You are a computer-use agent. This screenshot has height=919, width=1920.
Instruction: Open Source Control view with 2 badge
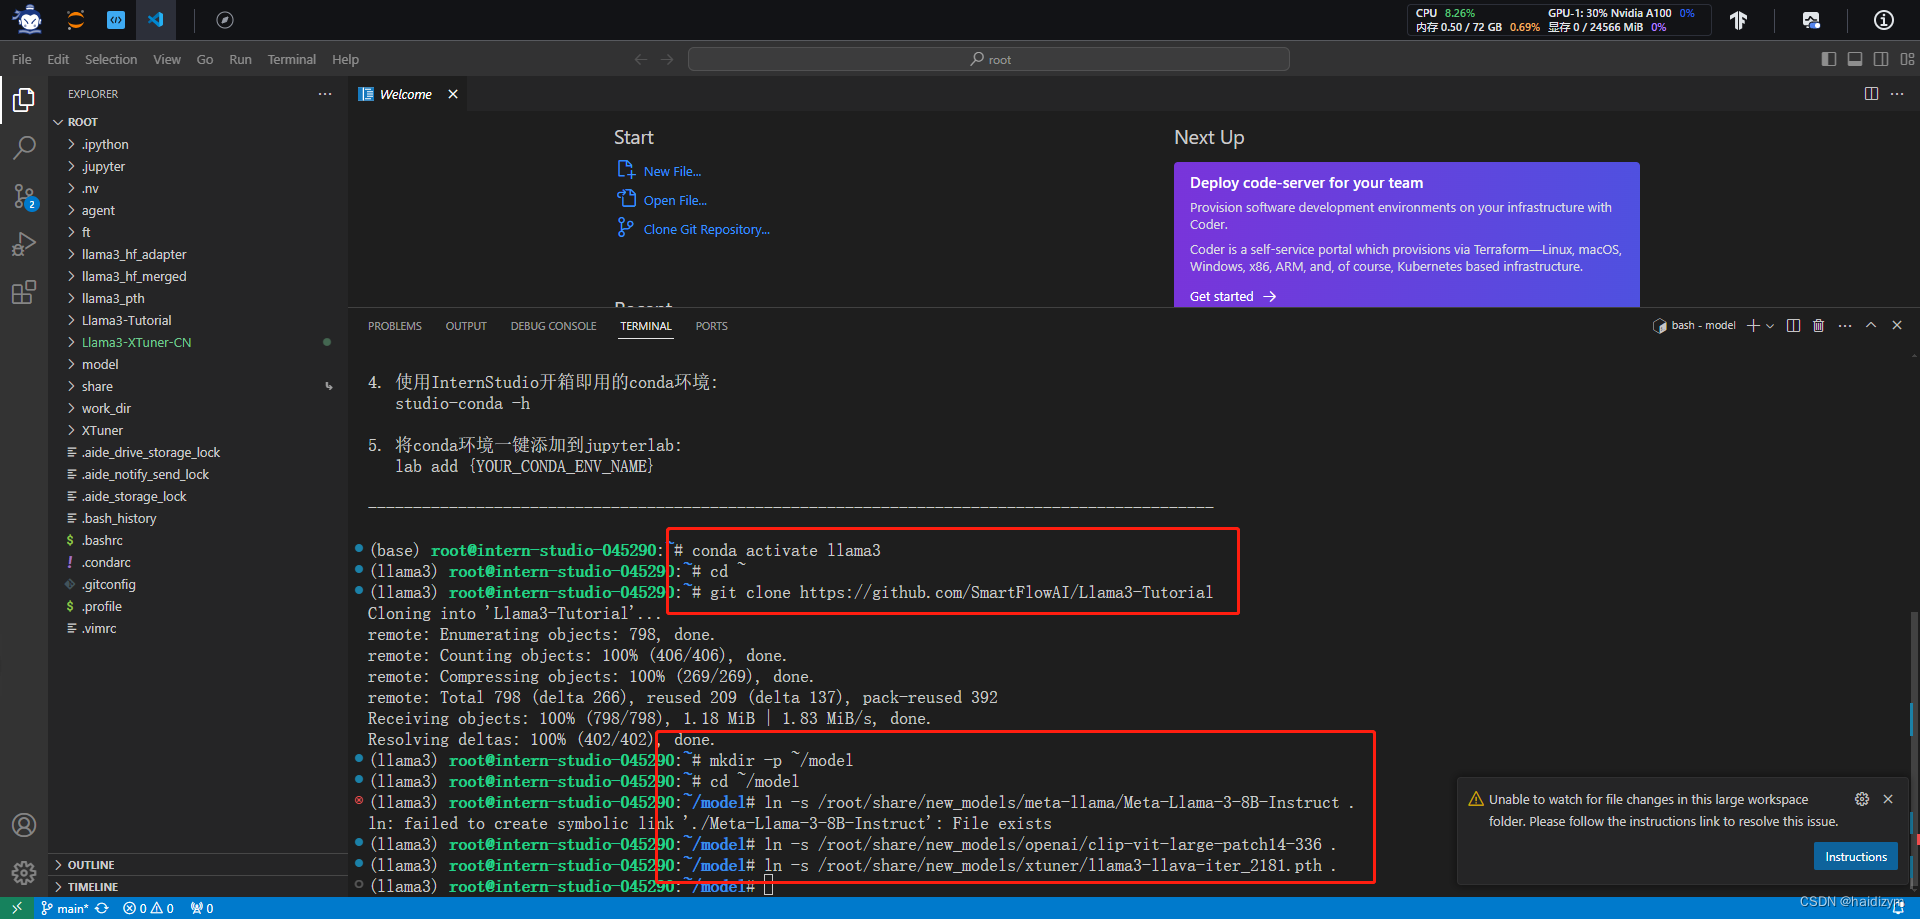[x=24, y=196]
